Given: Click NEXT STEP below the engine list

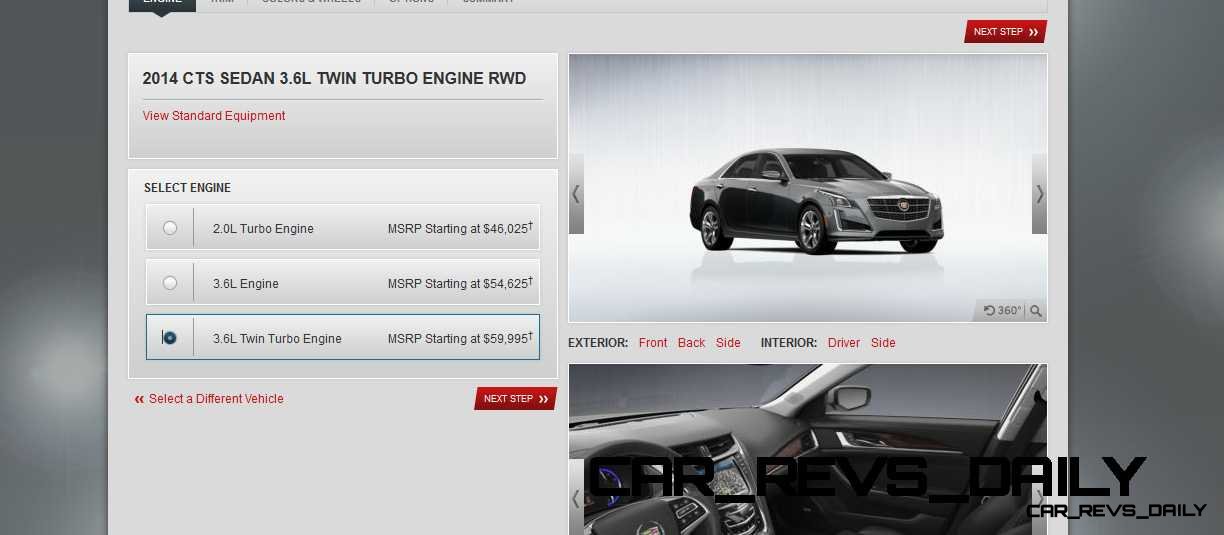Looking at the screenshot, I should coord(515,399).
